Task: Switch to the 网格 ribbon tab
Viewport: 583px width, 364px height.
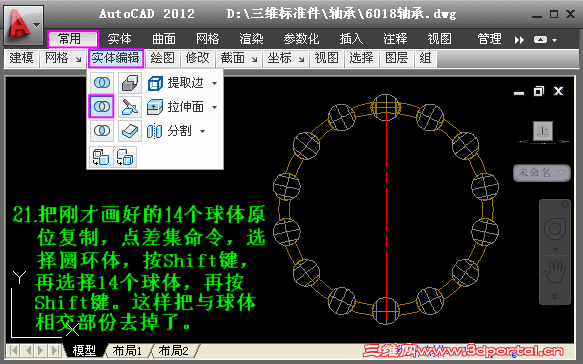Action: pyautogui.click(x=207, y=39)
